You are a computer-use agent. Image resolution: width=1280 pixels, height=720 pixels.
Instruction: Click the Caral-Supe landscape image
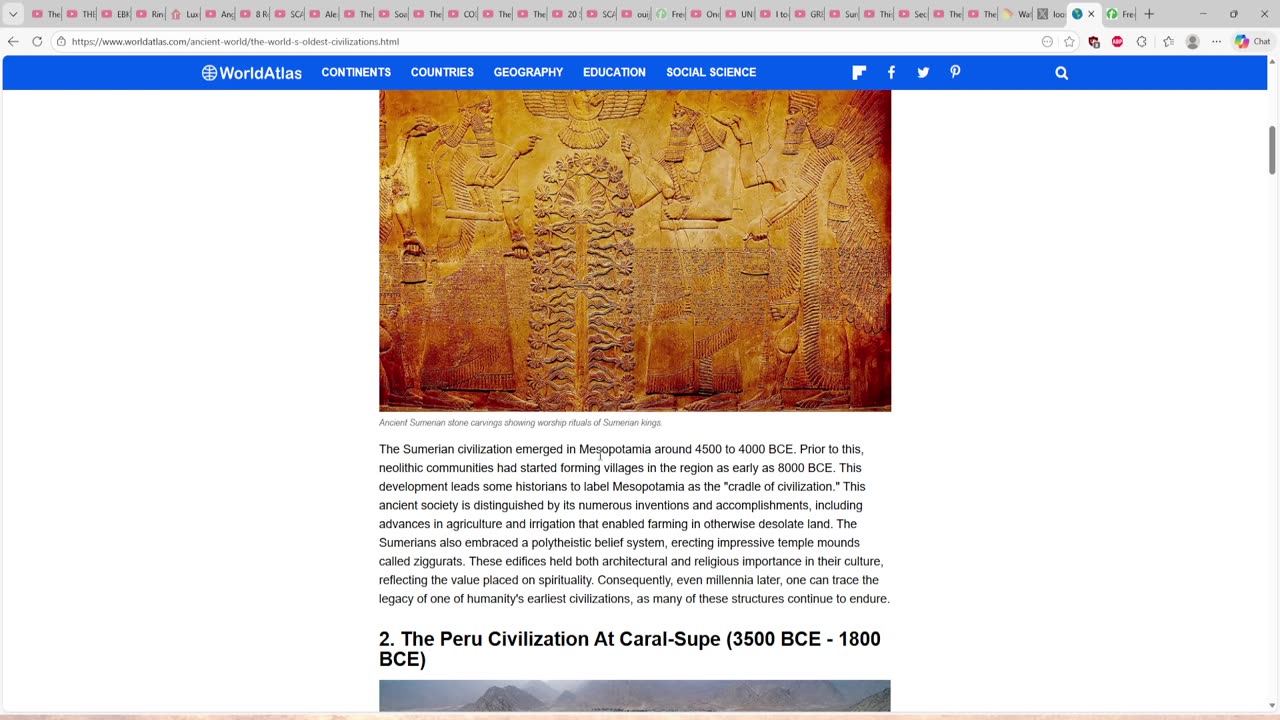pyautogui.click(x=635, y=696)
